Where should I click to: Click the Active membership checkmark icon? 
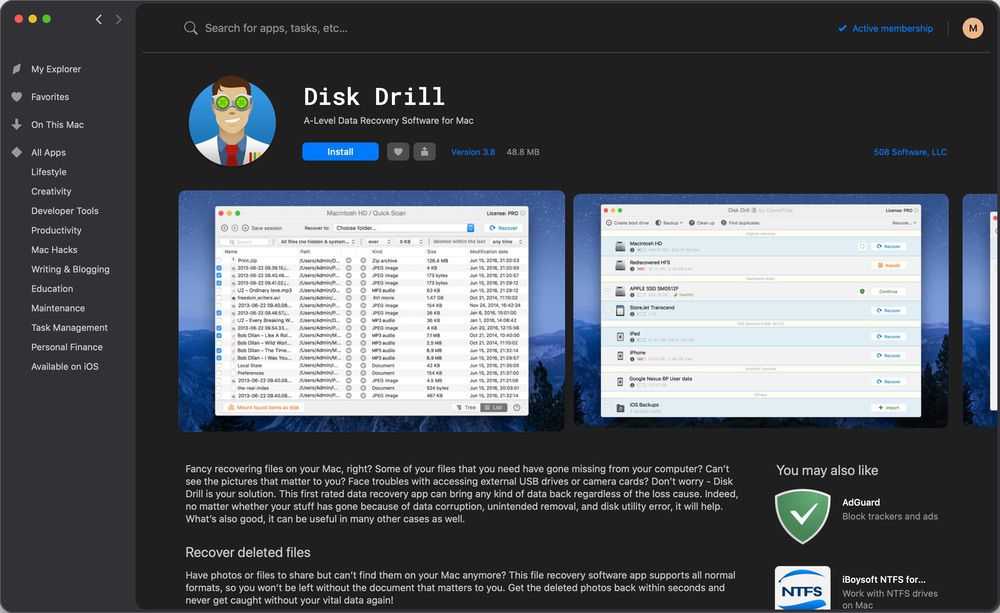[x=842, y=28]
